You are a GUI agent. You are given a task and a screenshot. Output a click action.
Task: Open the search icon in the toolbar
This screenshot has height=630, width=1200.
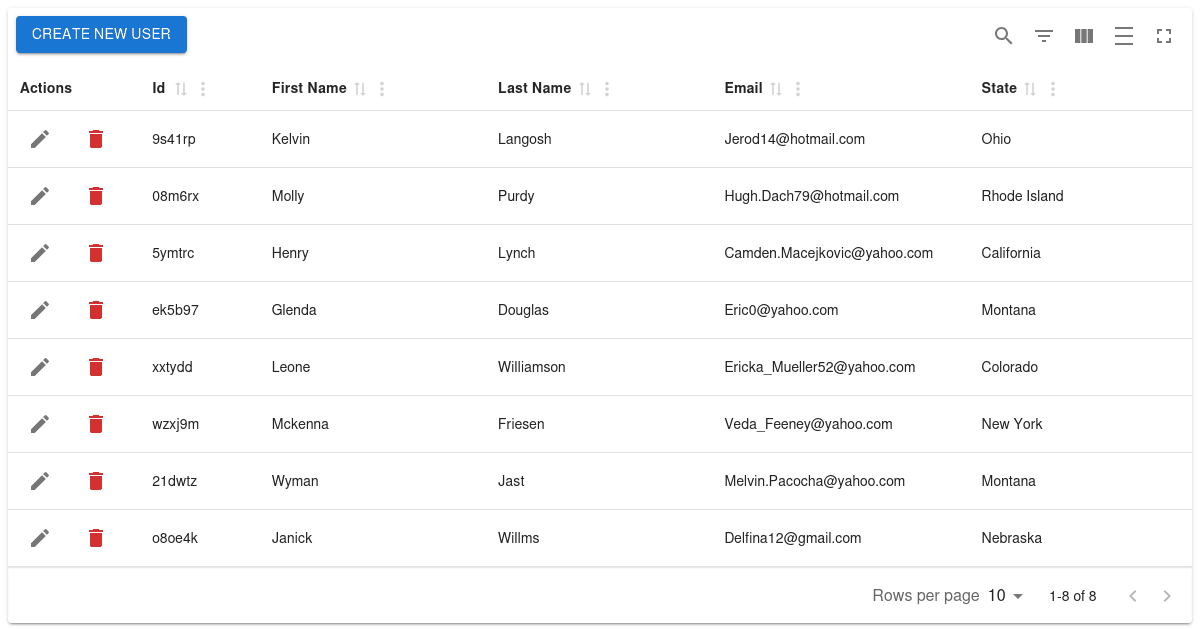point(1003,35)
